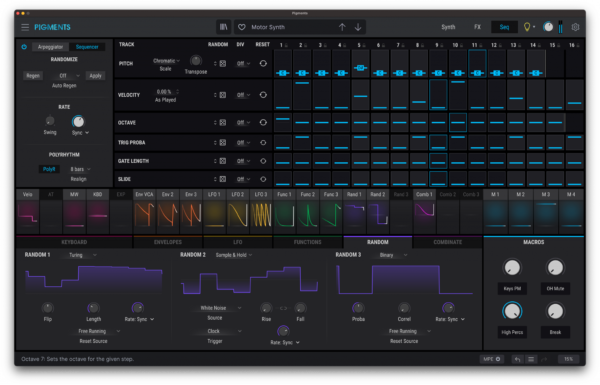600x385 pixels.
Task: Expand the Random 2 Sample & Hold type dropdown
Action: click(233, 255)
